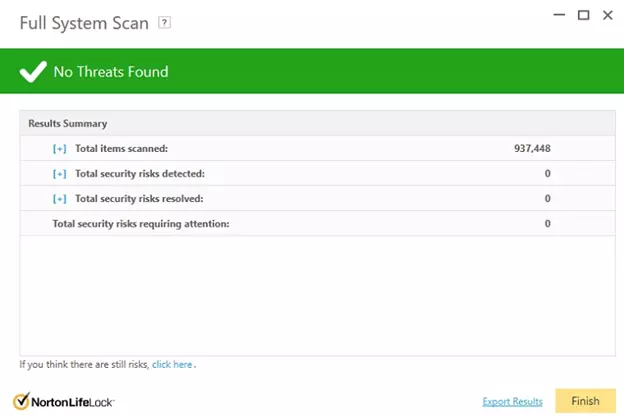
Task: Expand the Total security risks resolved row
Action: (x=60, y=199)
